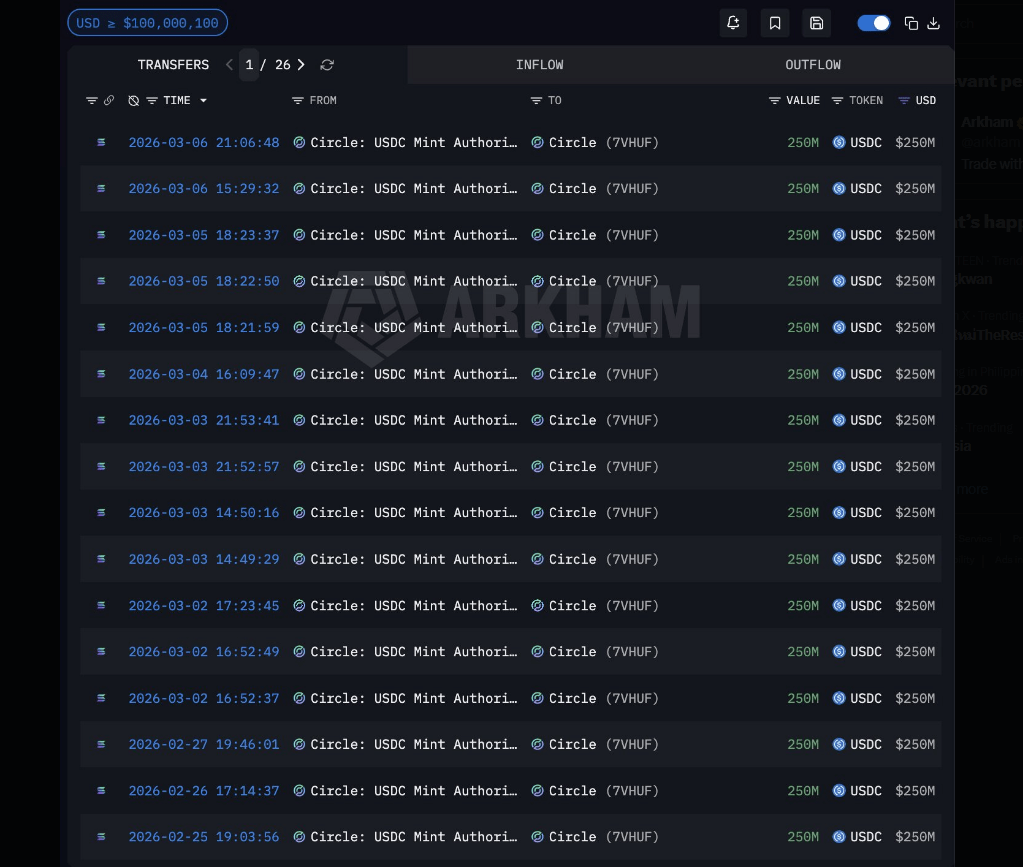The height and width of the screenshot is (867, 1023).
Task: Expand the TIME sort dropdown arrow
Action: tap(204, 101)
